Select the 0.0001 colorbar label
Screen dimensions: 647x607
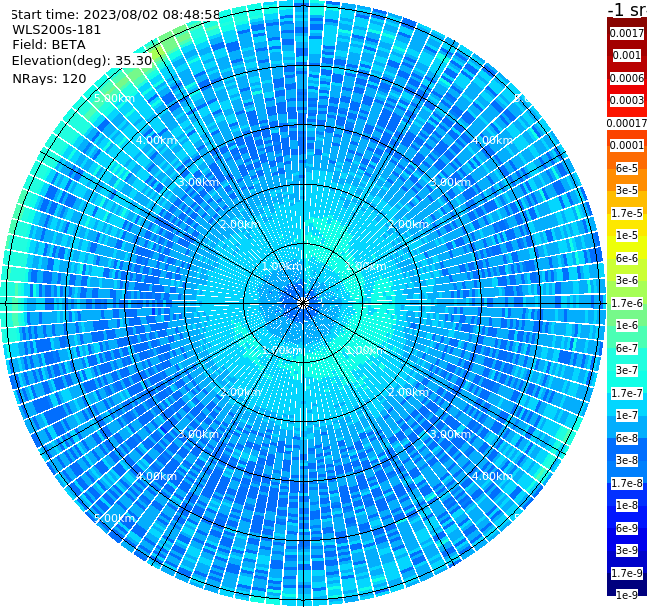627,145
